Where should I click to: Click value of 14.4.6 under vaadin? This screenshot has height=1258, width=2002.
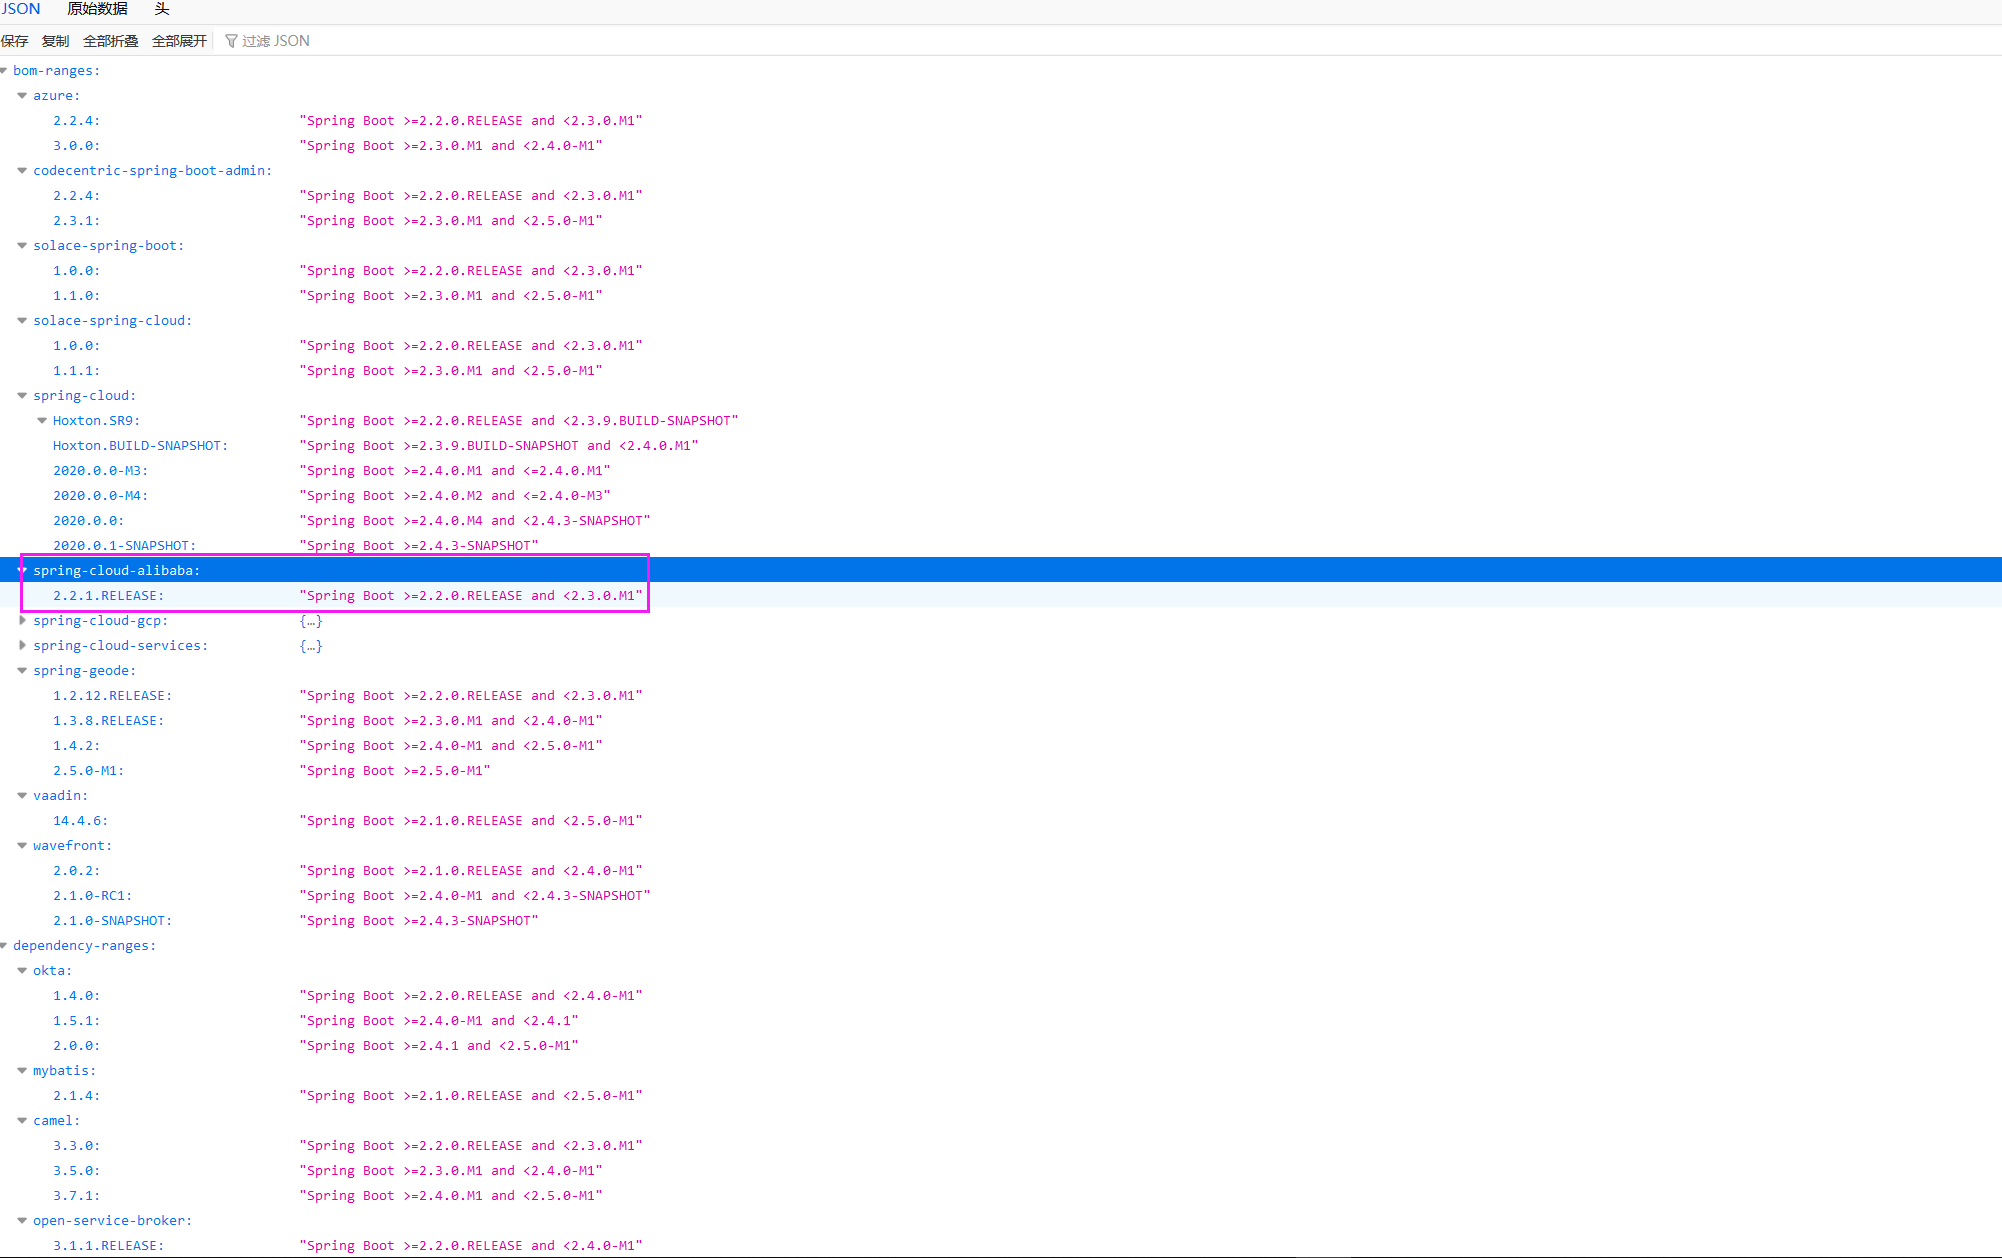[471, 821]
